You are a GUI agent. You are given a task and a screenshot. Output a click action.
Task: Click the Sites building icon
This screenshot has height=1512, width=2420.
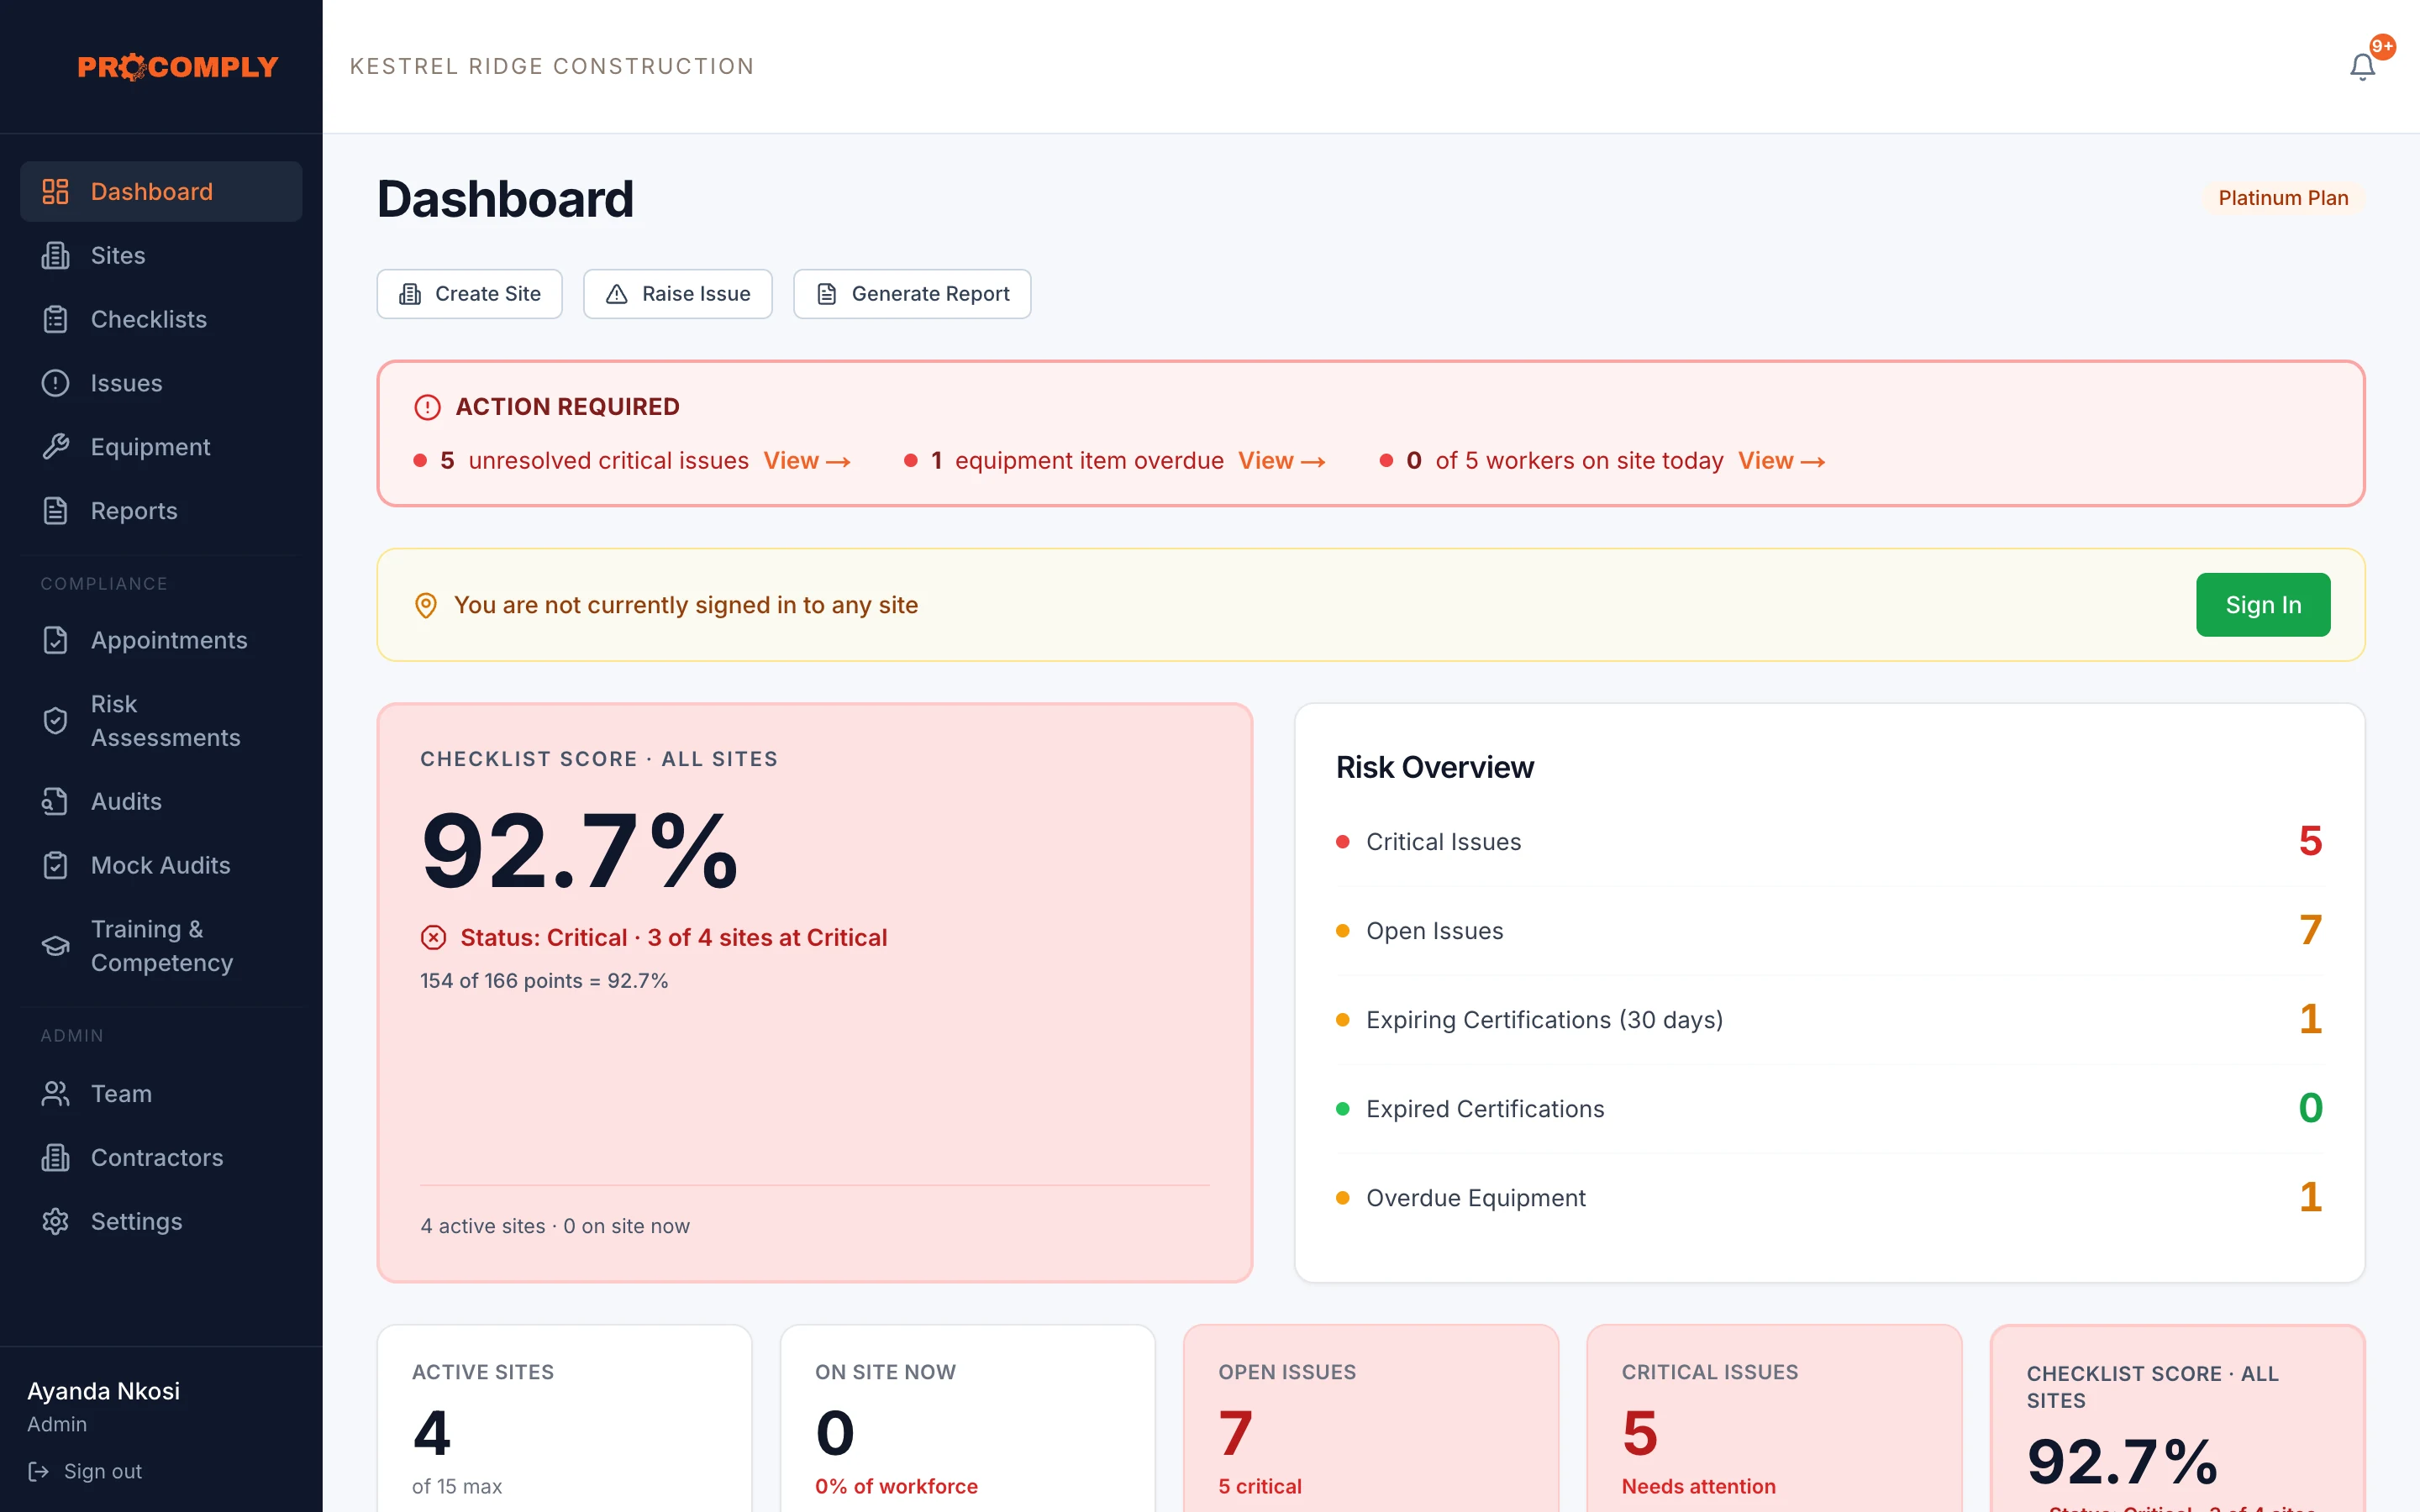55,255
